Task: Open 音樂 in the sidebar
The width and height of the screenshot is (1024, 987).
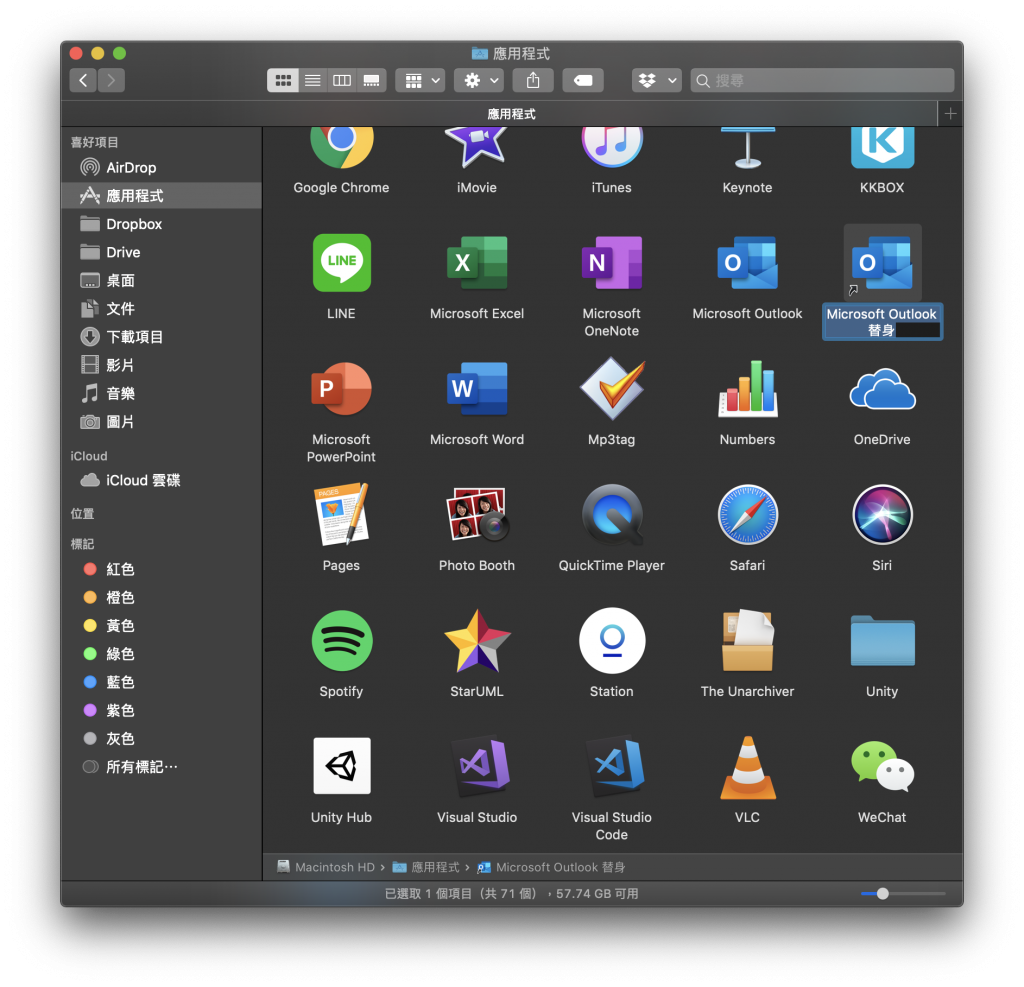Action: pos(161,393)
